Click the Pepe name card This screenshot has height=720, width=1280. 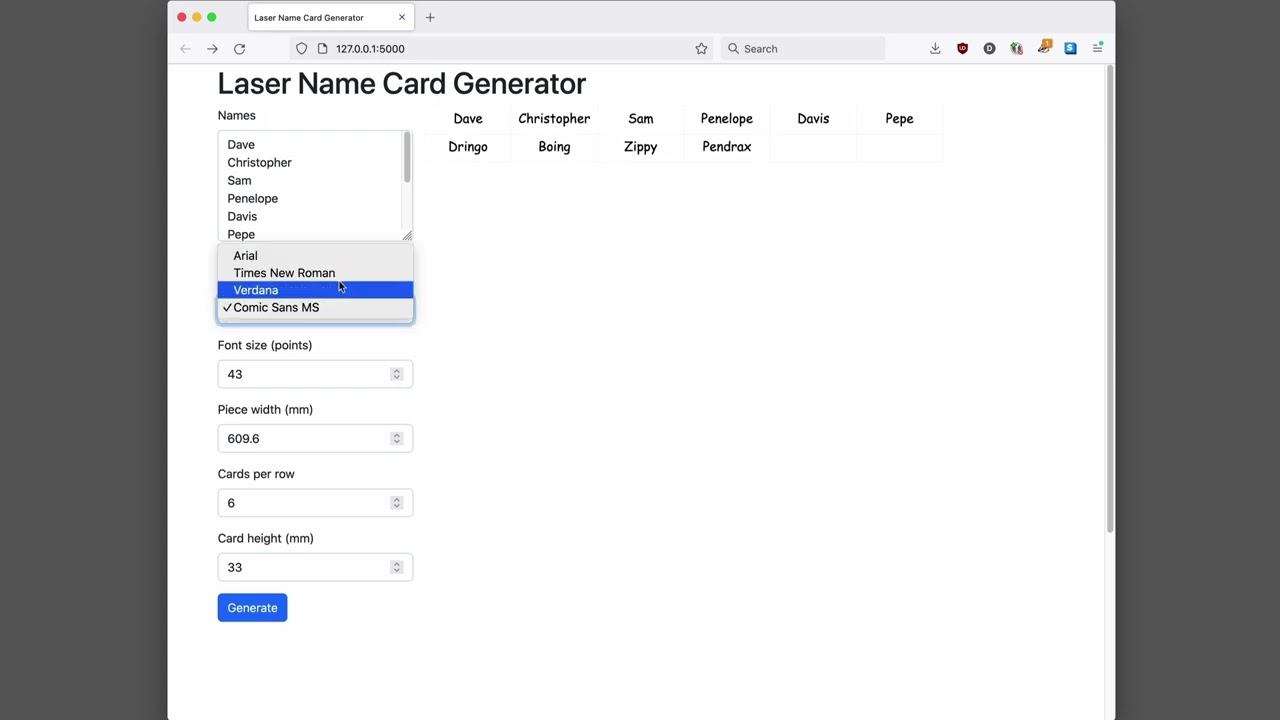click(899, 118)
